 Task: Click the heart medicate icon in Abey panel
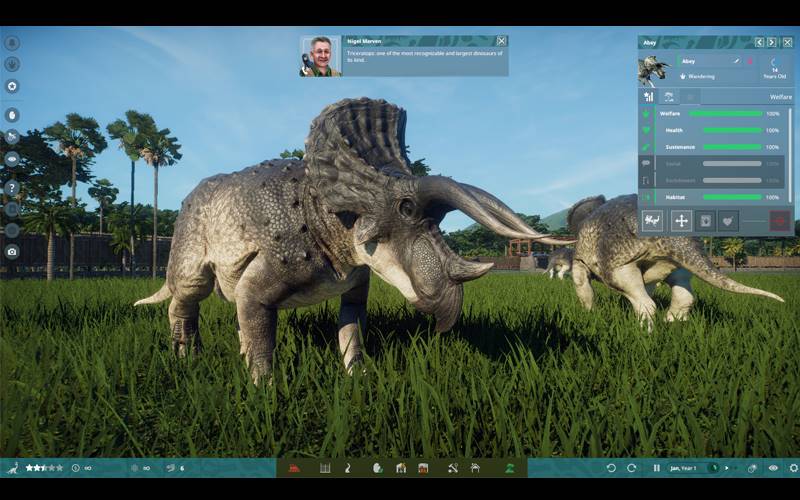click(x=728, y=221)
